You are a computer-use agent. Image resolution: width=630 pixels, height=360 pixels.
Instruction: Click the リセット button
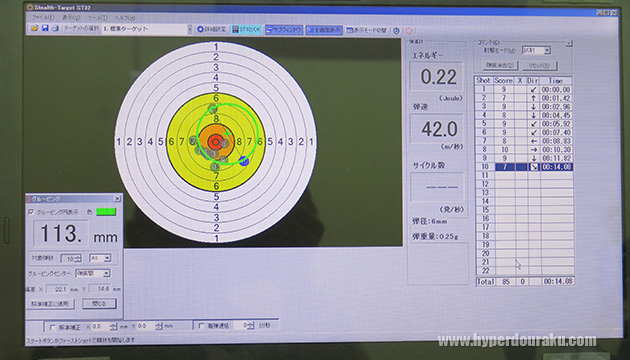click(x=539, y=65)
